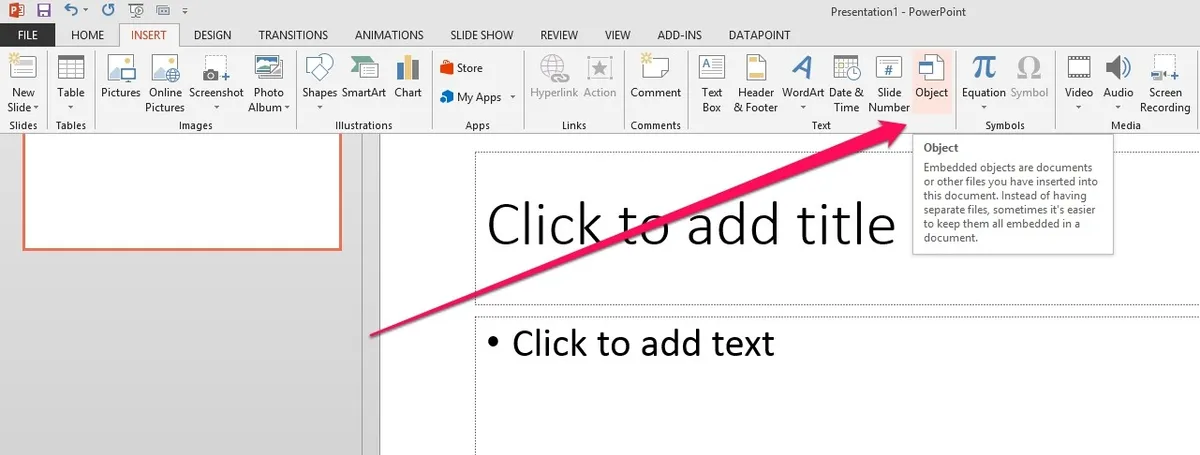This screenshot has width=1200, height=455.
Task: Insert Date & Time
Action: click(x=846, y=83)
